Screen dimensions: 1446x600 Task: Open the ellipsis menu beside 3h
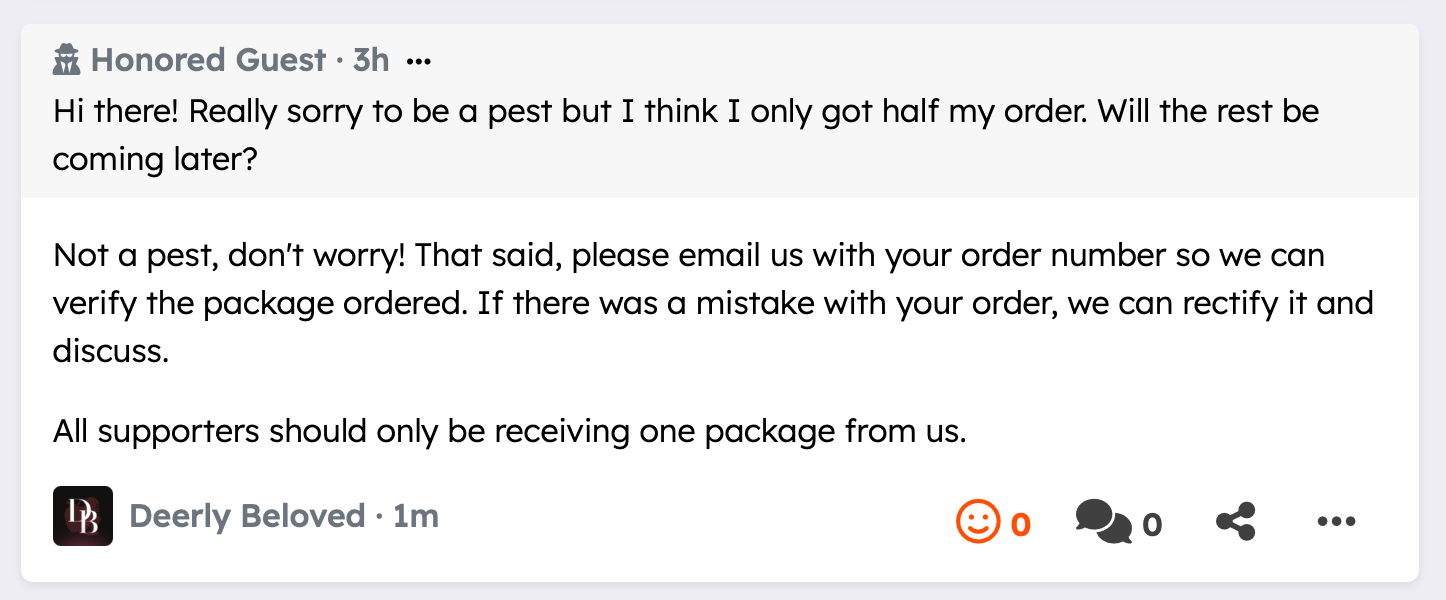(x=419, y=62)
